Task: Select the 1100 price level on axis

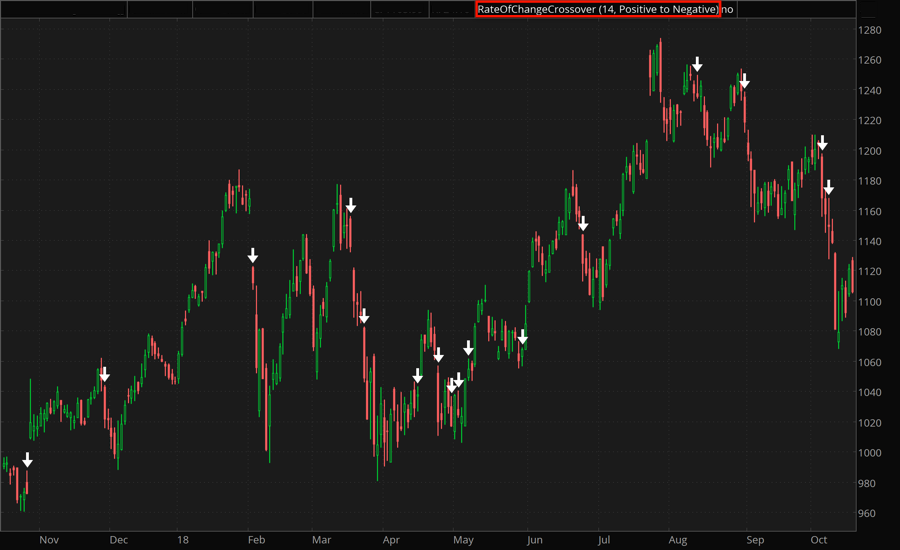Action: click(x=868, y=302)
